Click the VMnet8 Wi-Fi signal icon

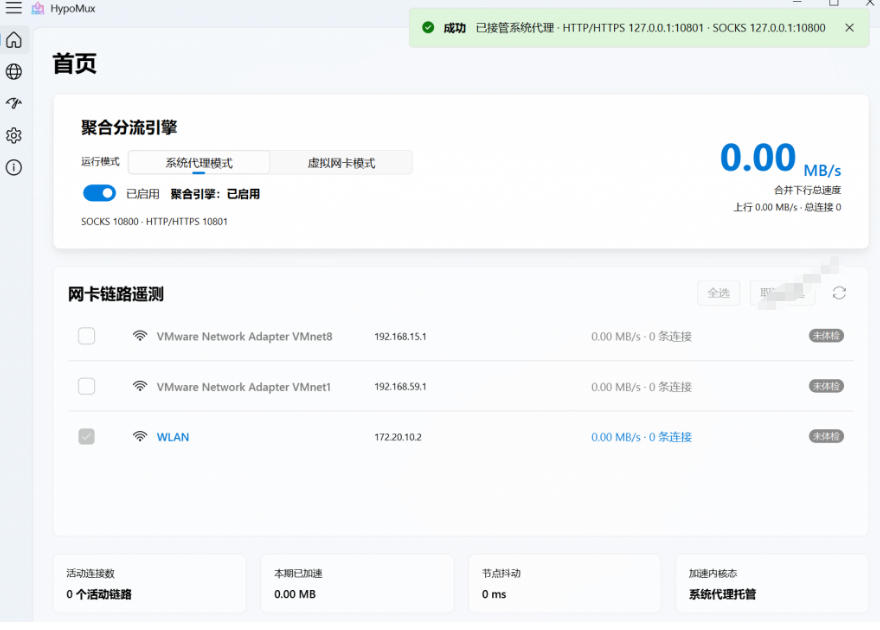coord(140,336)
